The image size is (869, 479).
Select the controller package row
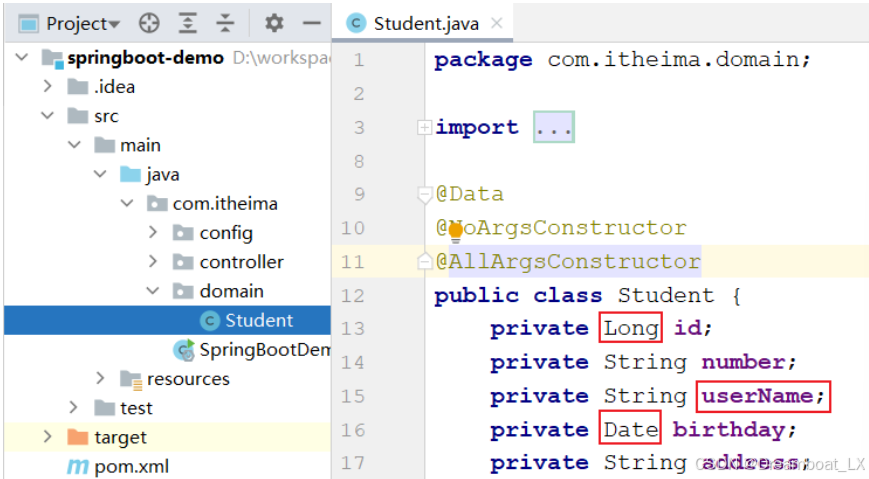[167, 262]
